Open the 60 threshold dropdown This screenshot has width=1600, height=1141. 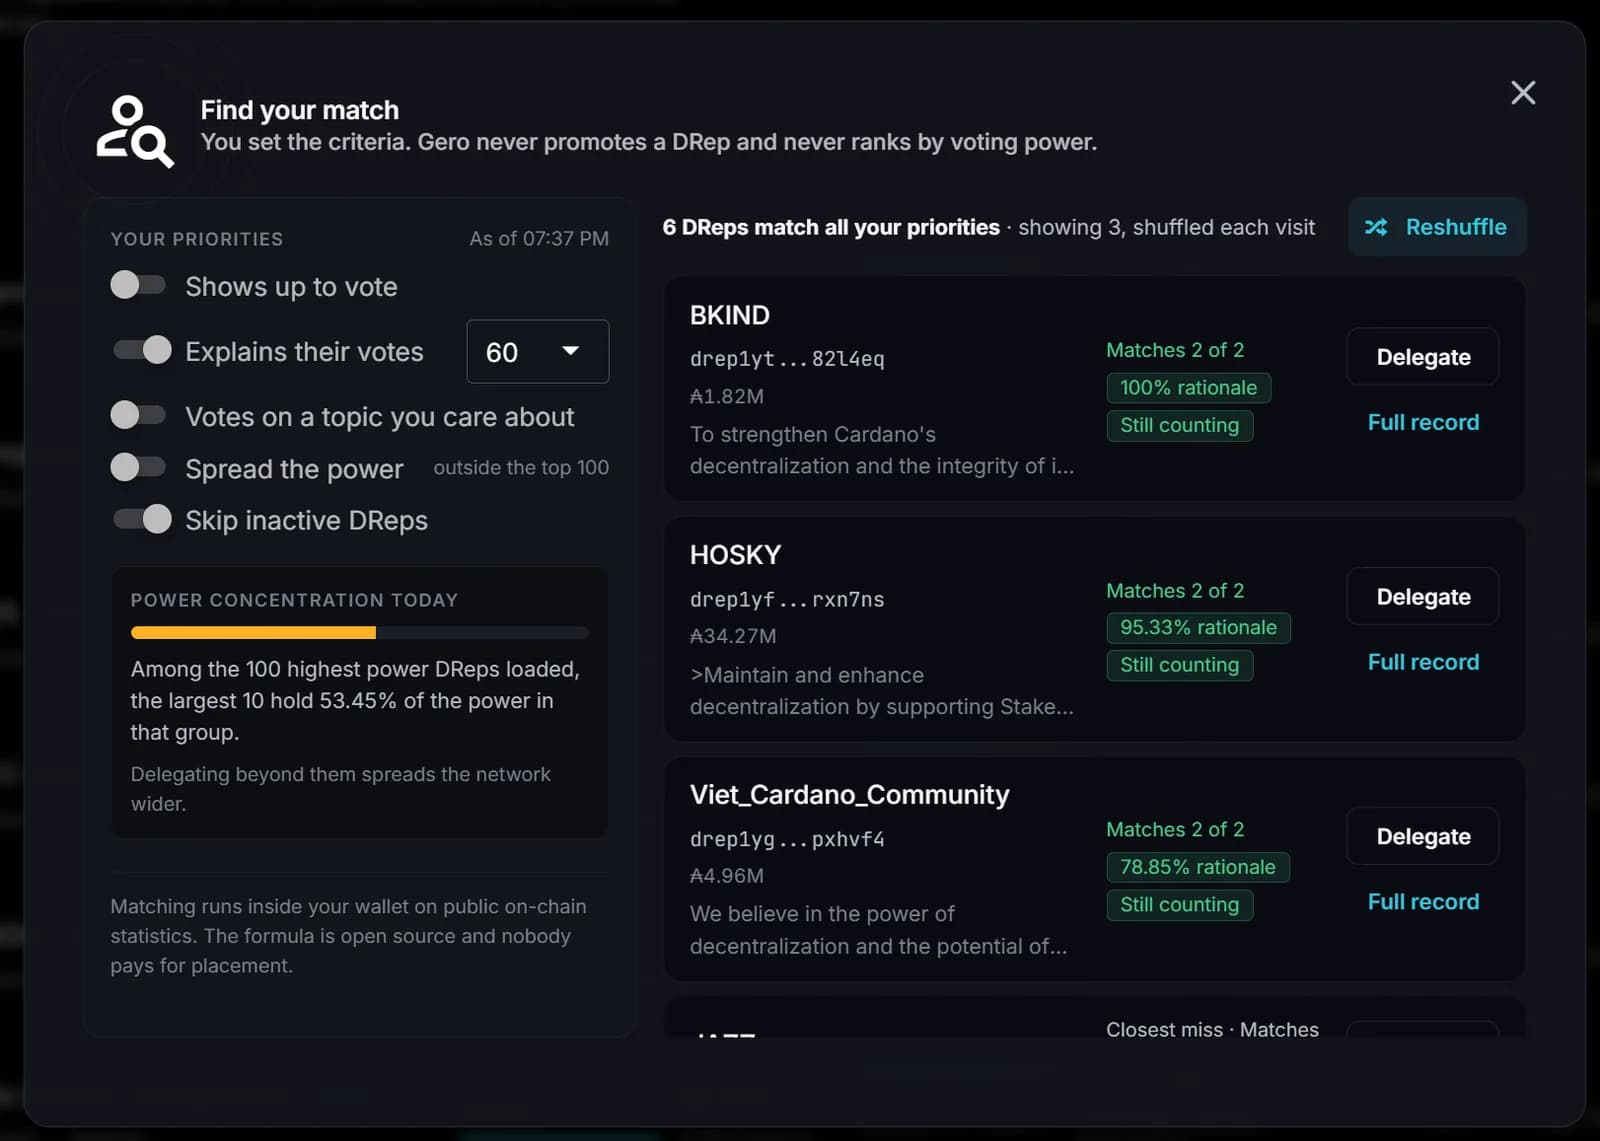coord(538,351)
